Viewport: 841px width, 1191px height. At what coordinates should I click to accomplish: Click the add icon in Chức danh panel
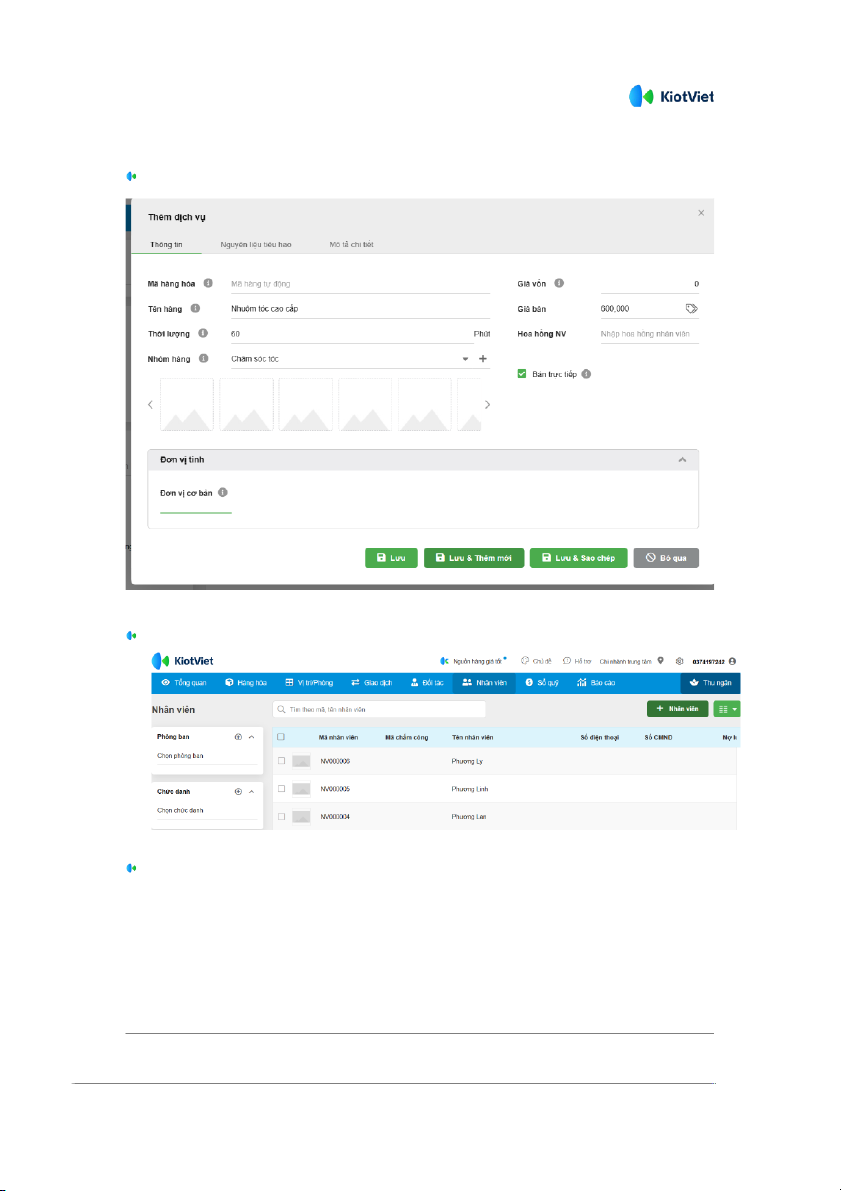point(238,791)
